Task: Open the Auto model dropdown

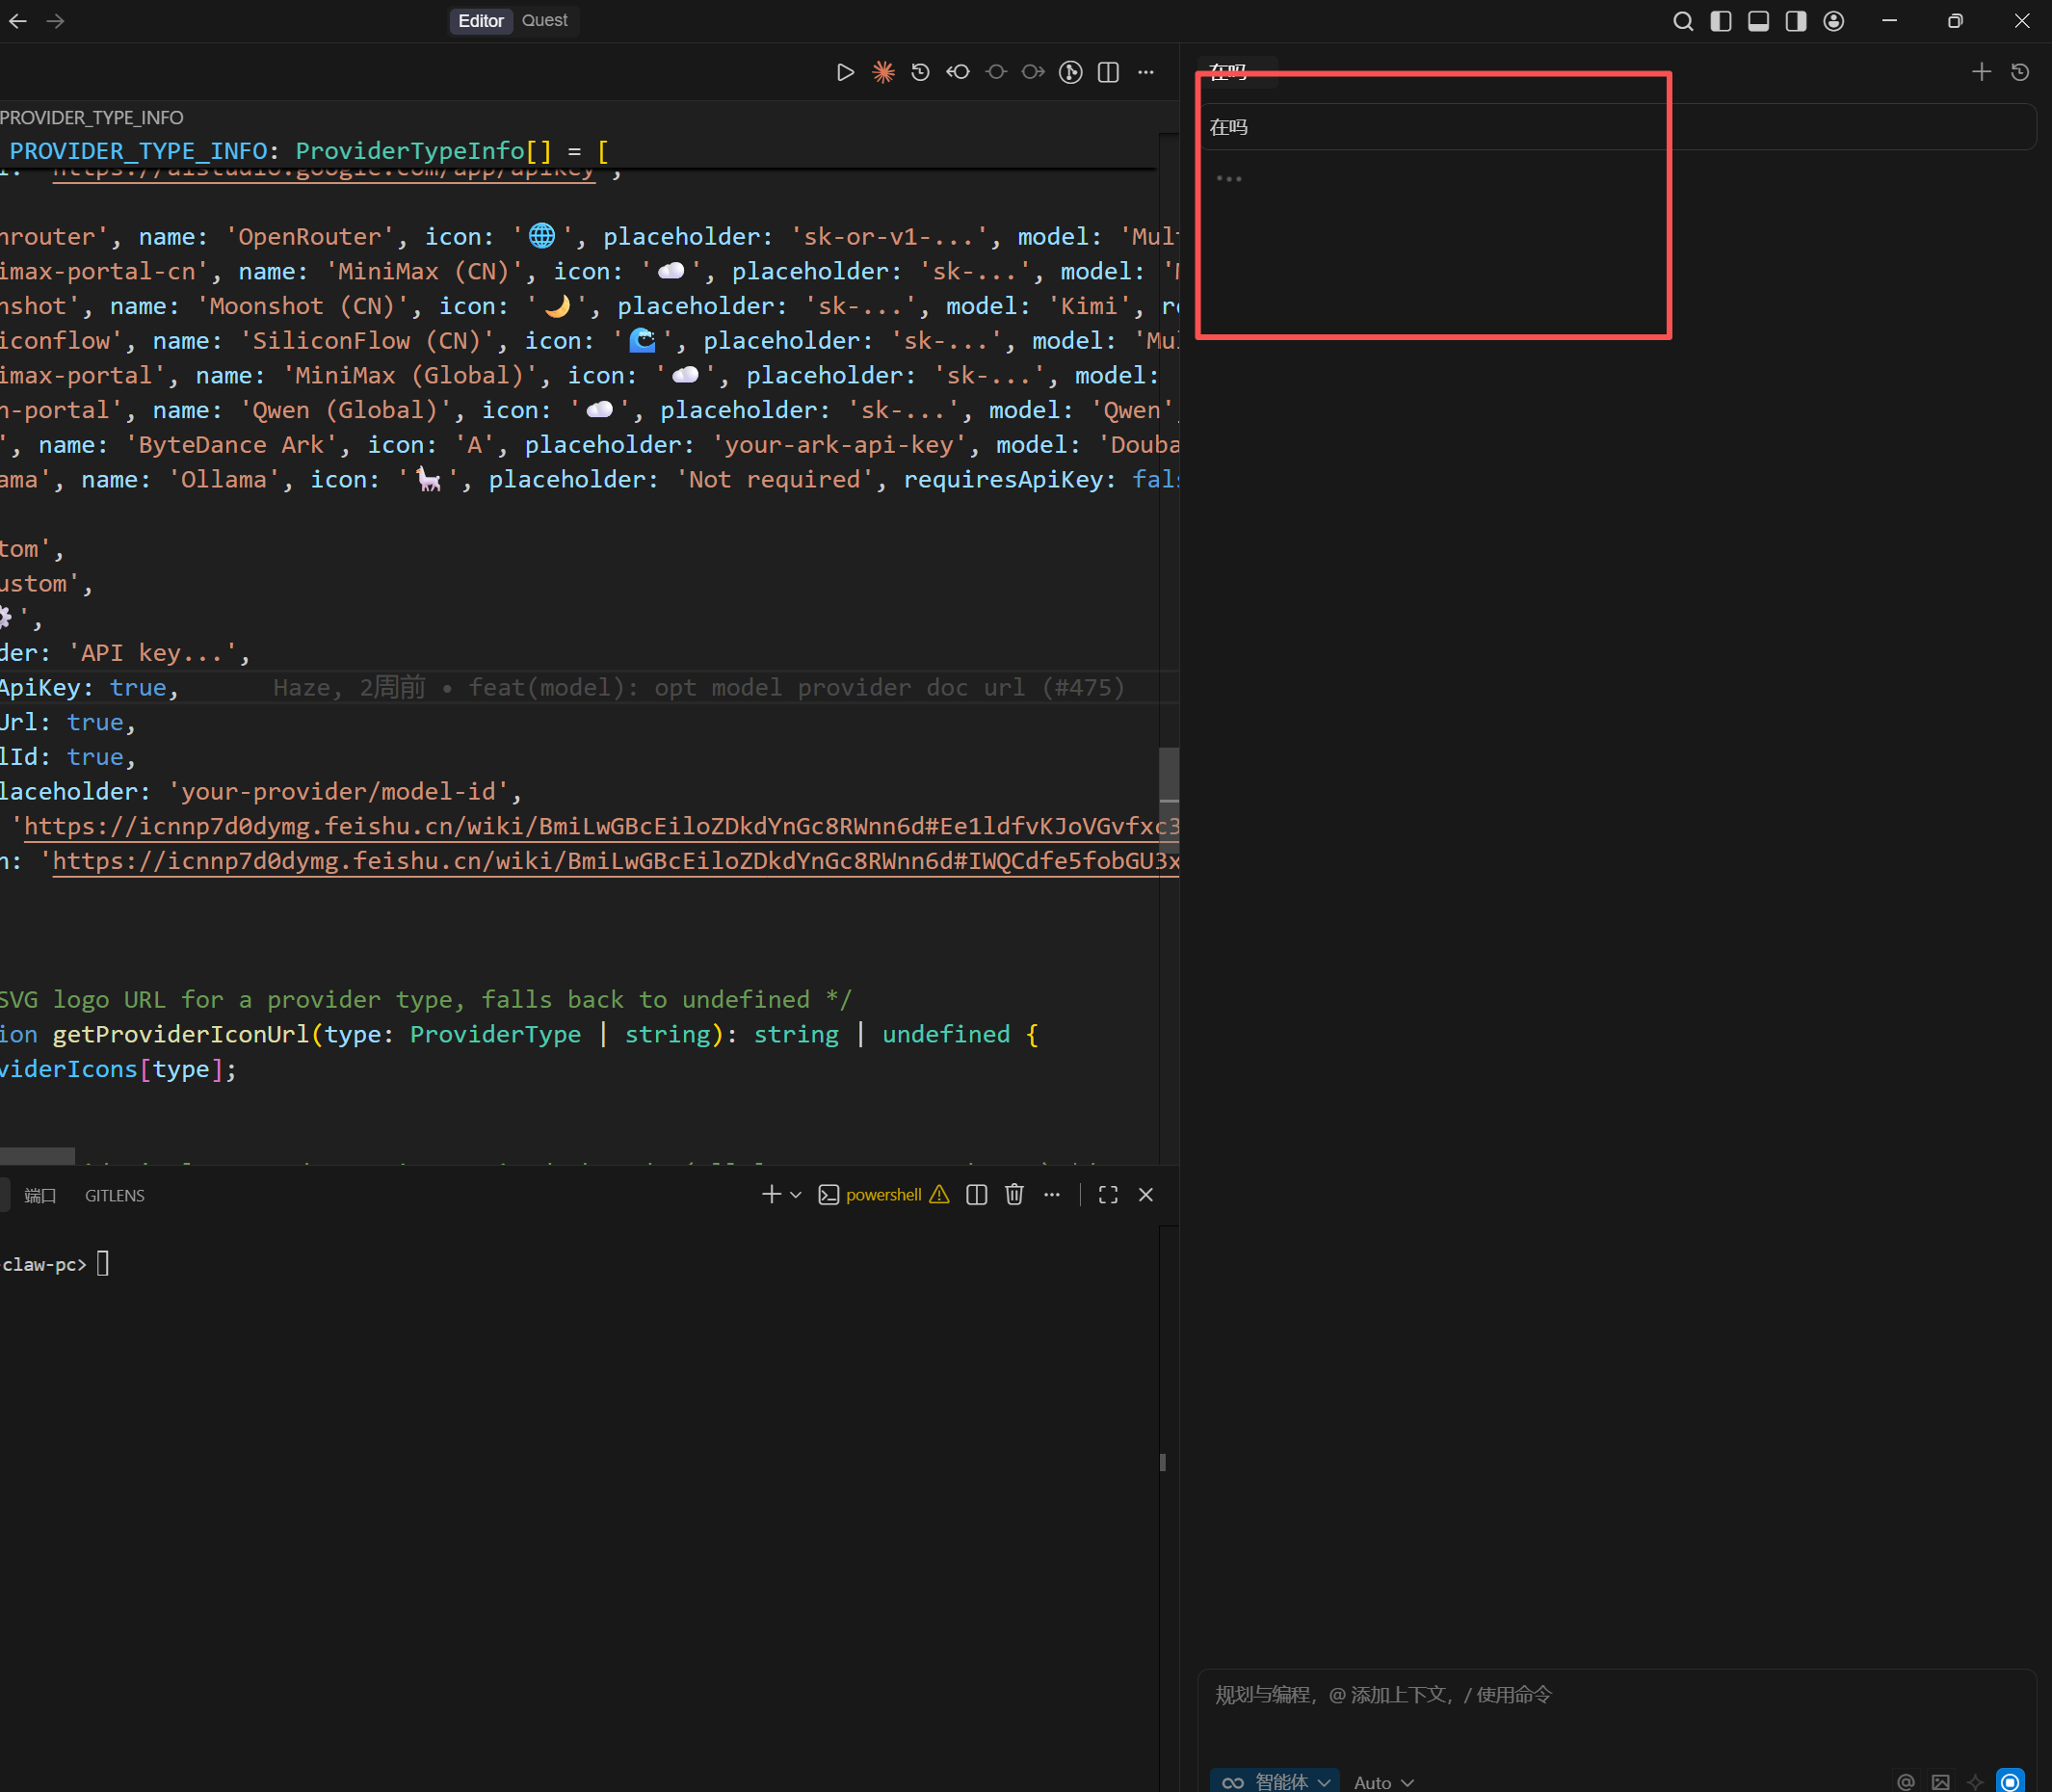Action: coord(1384,1782)
